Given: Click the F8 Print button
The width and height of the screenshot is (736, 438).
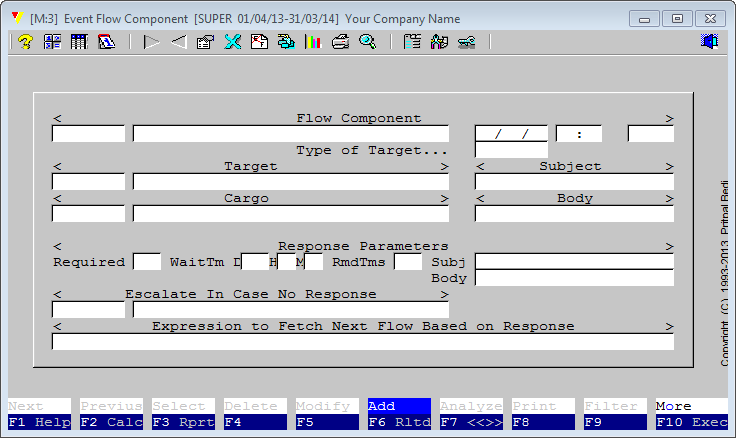Looking at the screenshot, I should [x=543, y=414].
